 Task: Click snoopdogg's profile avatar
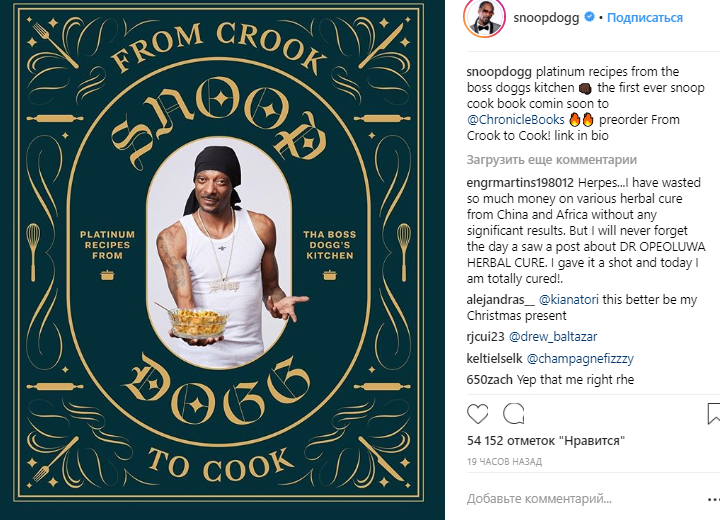(484, 18)
